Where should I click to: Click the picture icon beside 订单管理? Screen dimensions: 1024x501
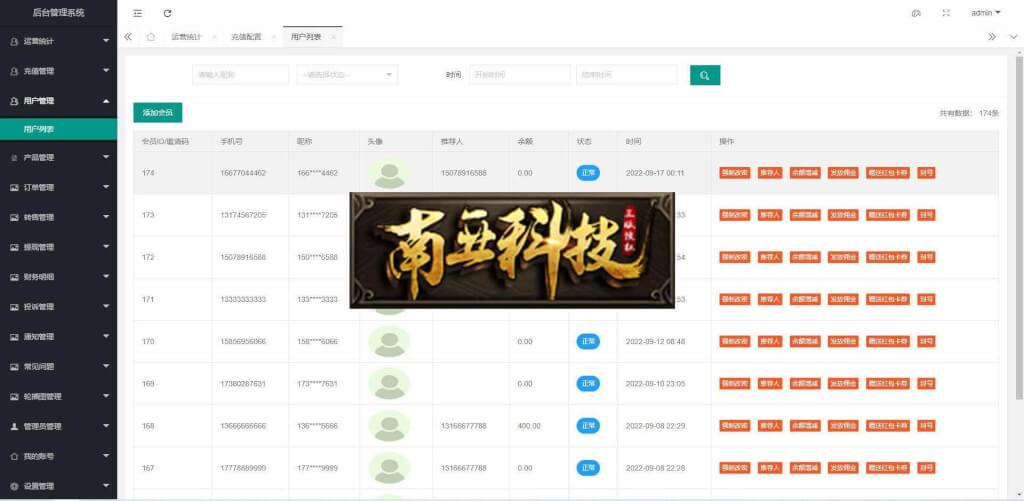[x=14, y=187]
